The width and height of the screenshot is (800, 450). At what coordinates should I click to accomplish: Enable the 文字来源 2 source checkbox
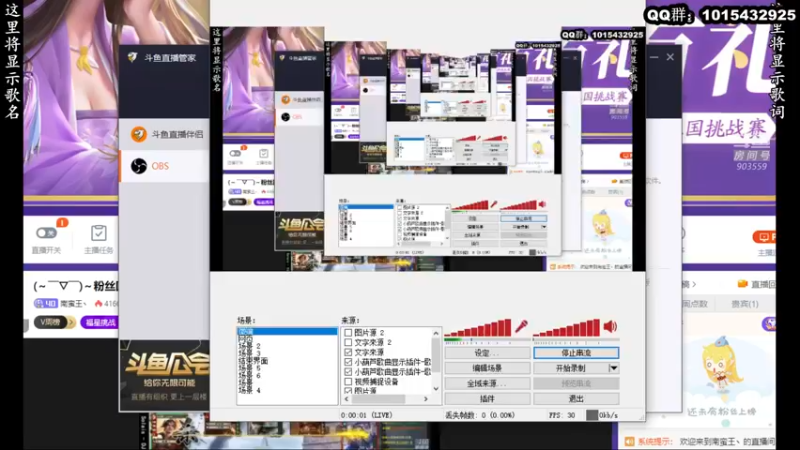coord(348,342)
